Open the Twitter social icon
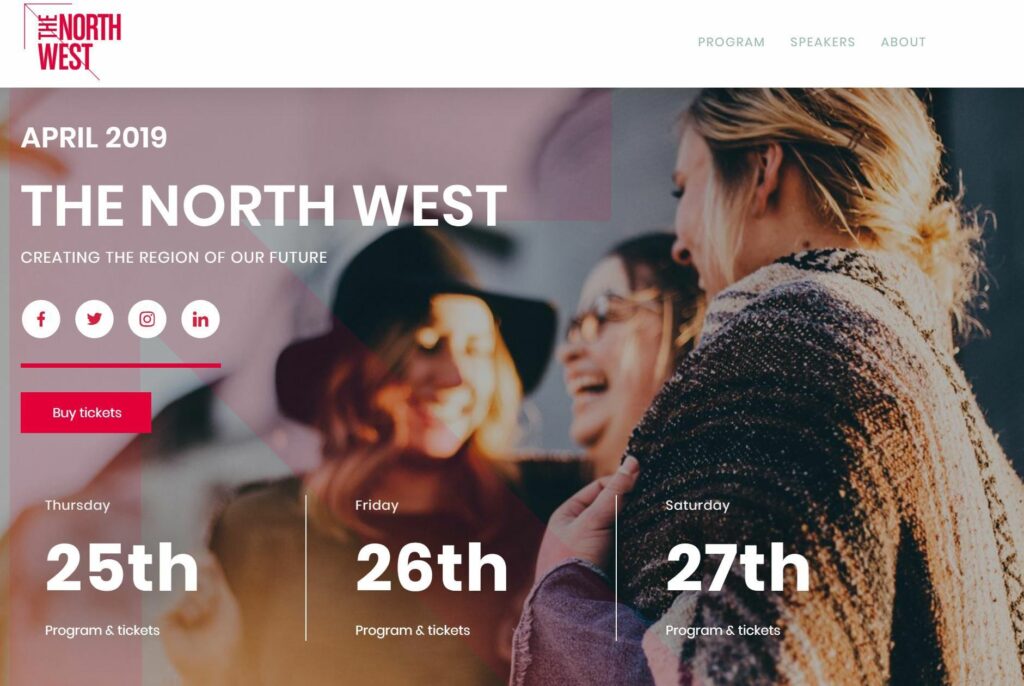This screenshot has height=686, width=1024. 94,319
